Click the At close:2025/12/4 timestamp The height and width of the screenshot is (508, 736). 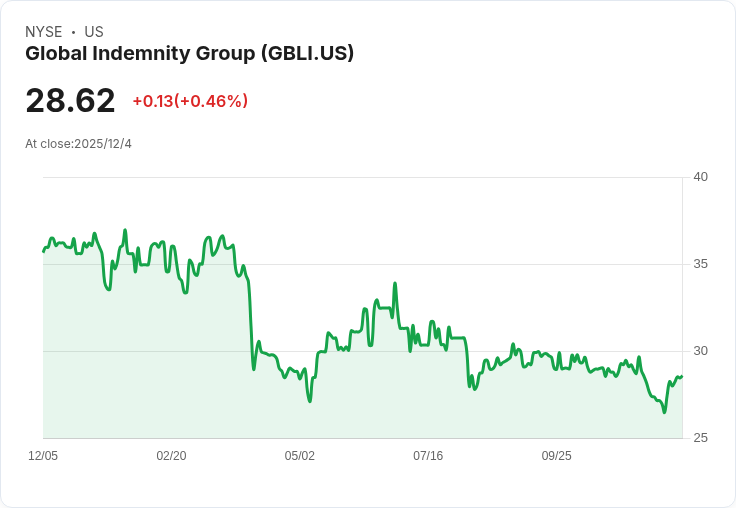click(78, 144)
